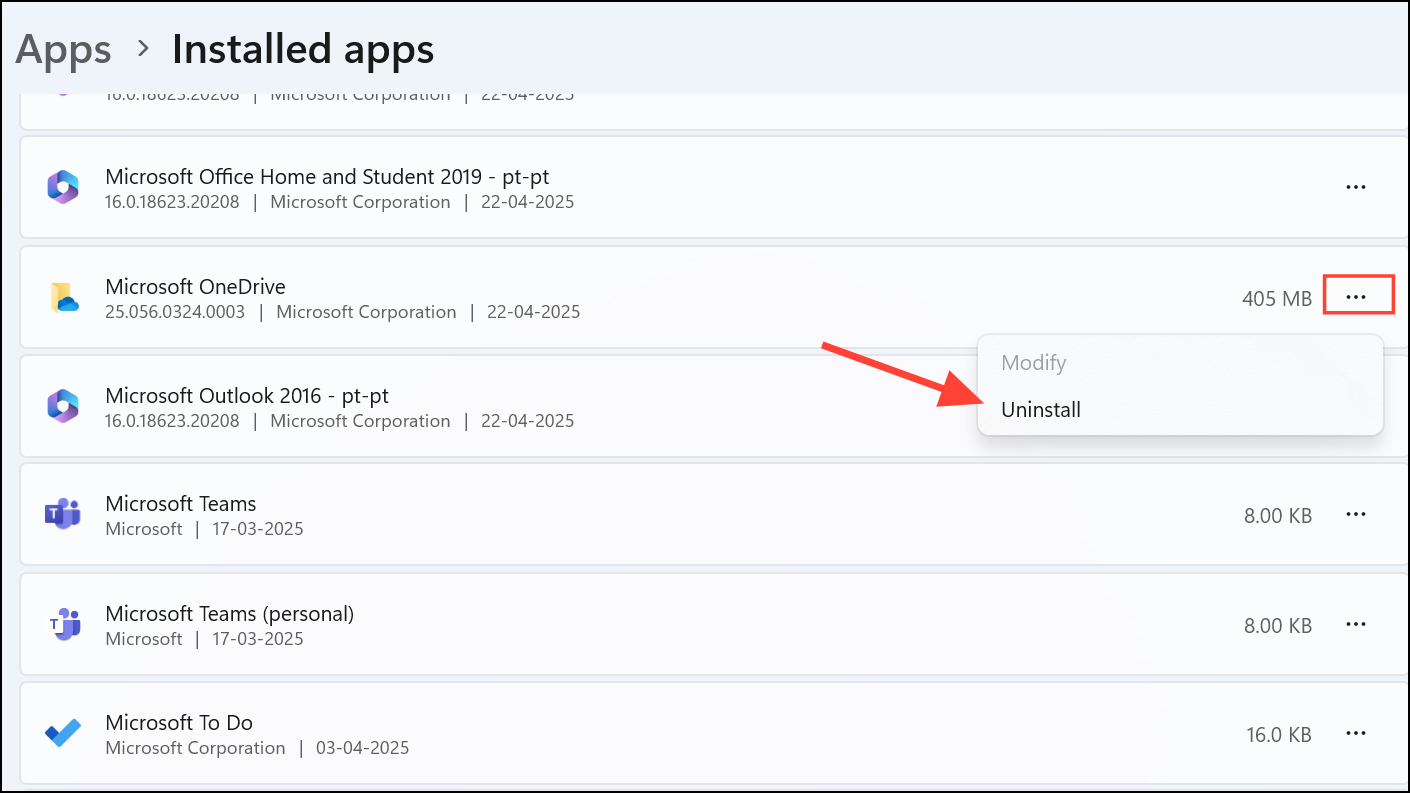Viewport: 1410px width, 793px height.
Task: Click the 16.0 KB size value
Action: 1279,734
